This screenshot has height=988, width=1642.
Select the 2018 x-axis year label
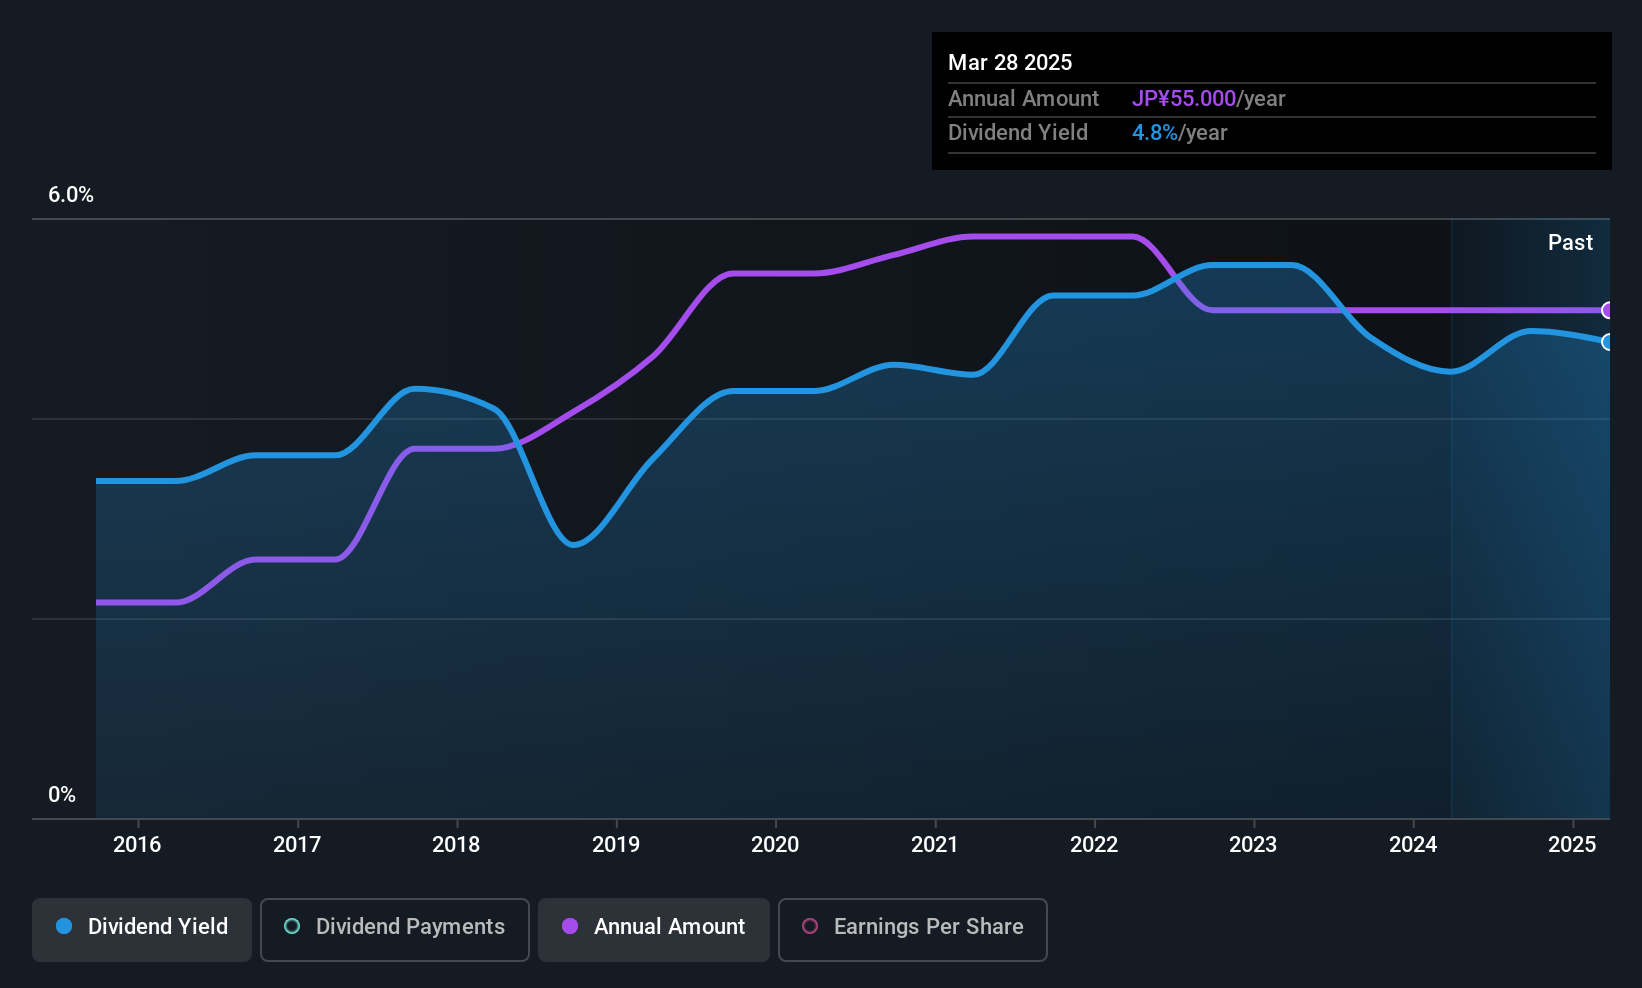tap(456, 845)
